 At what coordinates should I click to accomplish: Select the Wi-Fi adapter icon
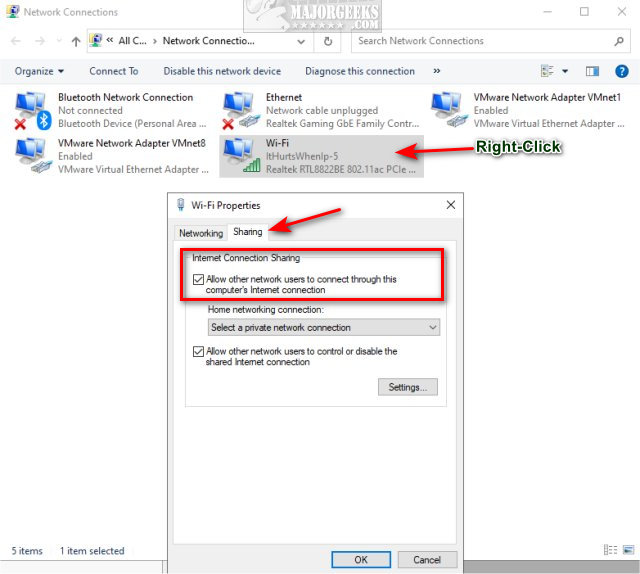(241, 156)
